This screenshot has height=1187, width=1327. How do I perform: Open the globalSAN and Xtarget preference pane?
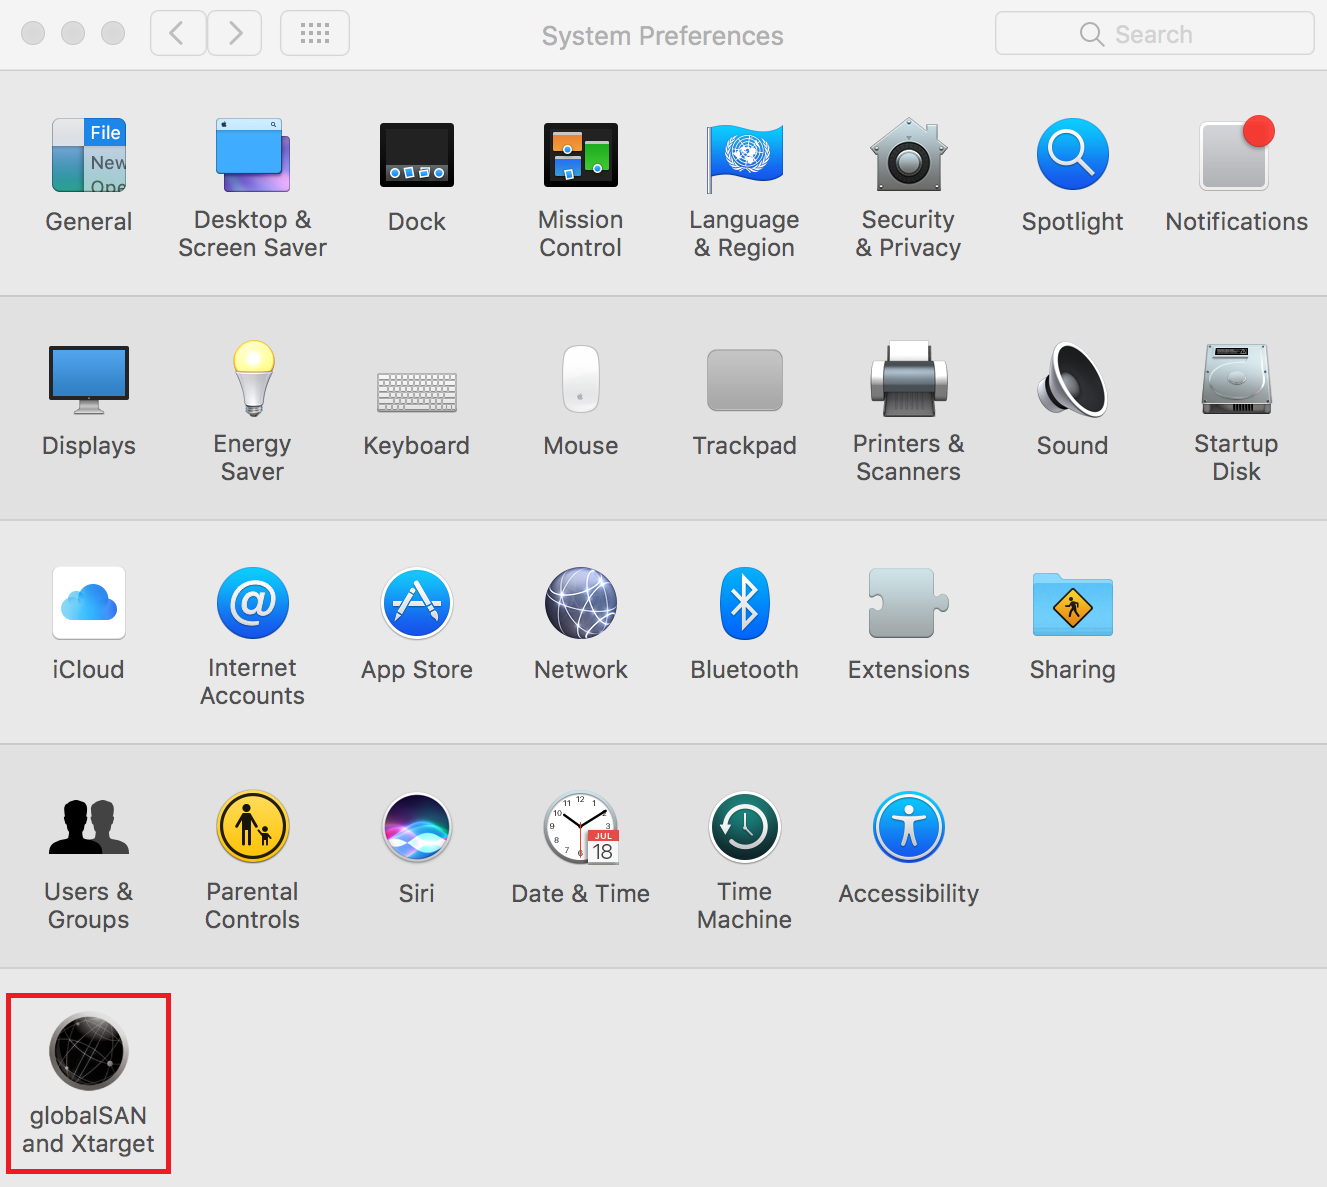click(88, 1052)
